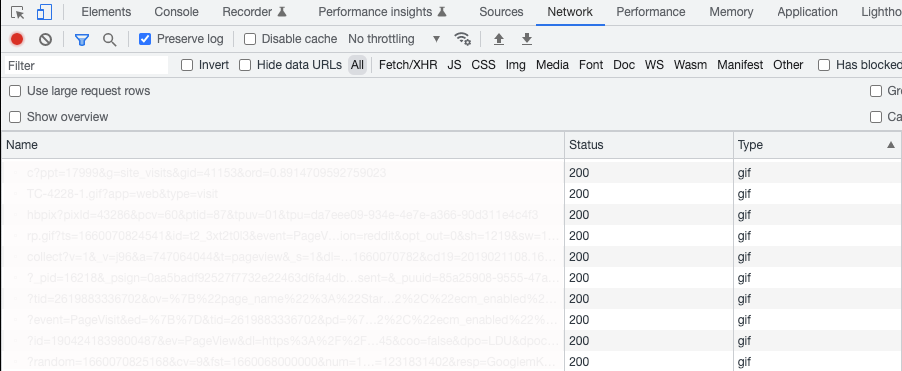Open the Memory tab

[x=731, y=12]
